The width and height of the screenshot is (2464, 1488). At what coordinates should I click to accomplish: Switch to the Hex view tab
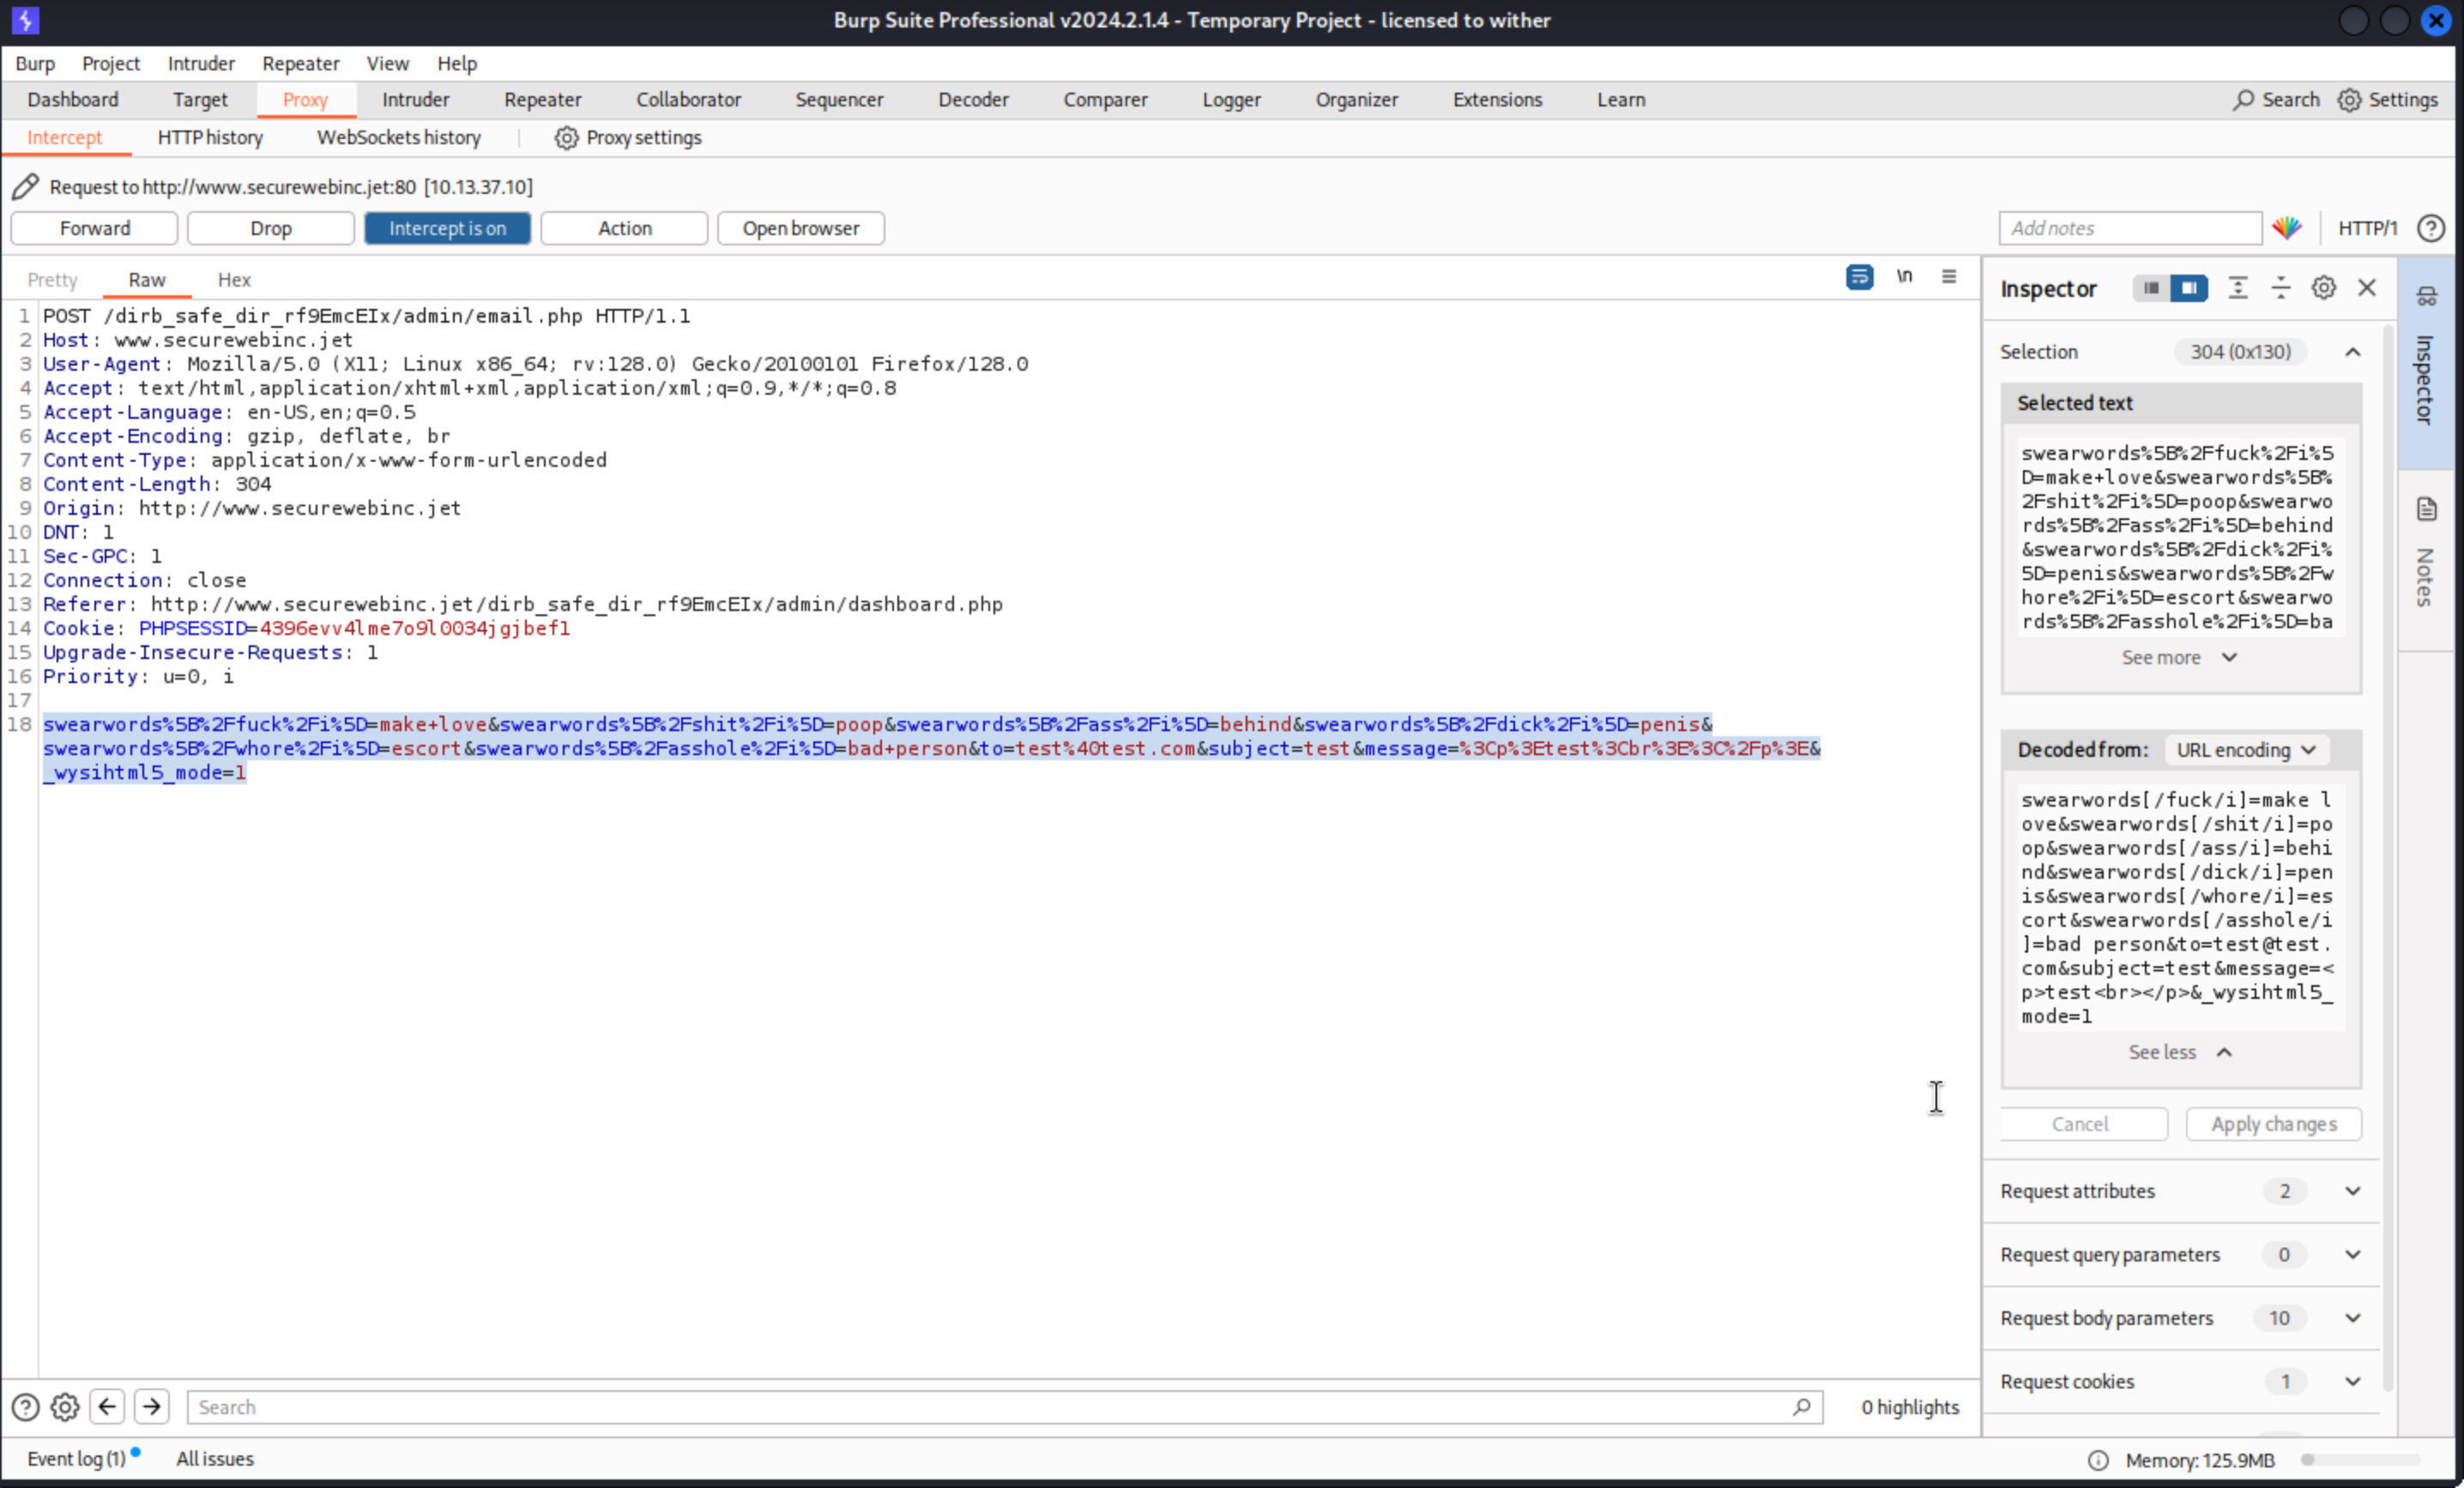click(x=234, y=280)
